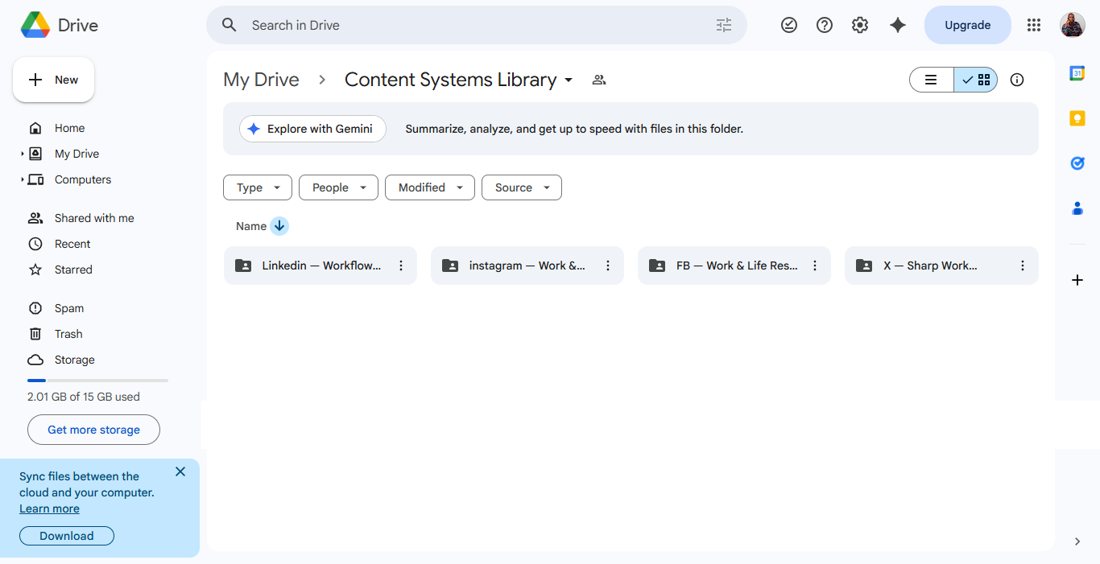Open the offline ready status icon
Viewport: 1100px width, 564px height.
pyautogui.click(x=789, y=25)
